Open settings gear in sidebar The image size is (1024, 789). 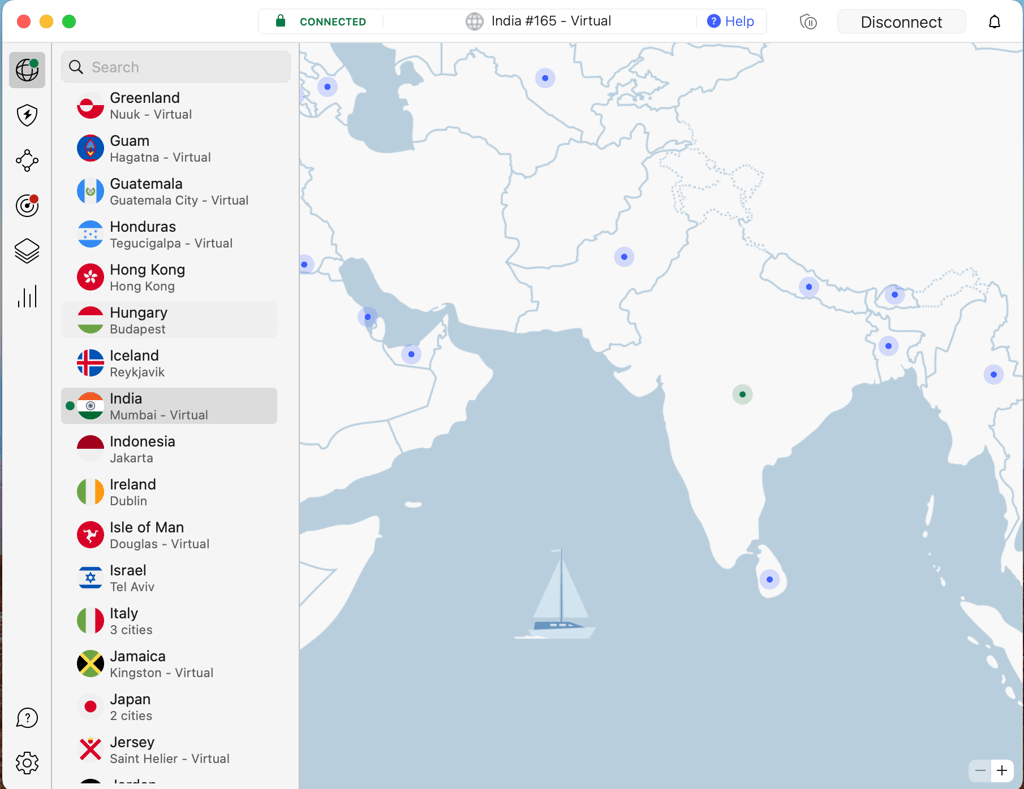pyautogui.click(x=27, y=762)
